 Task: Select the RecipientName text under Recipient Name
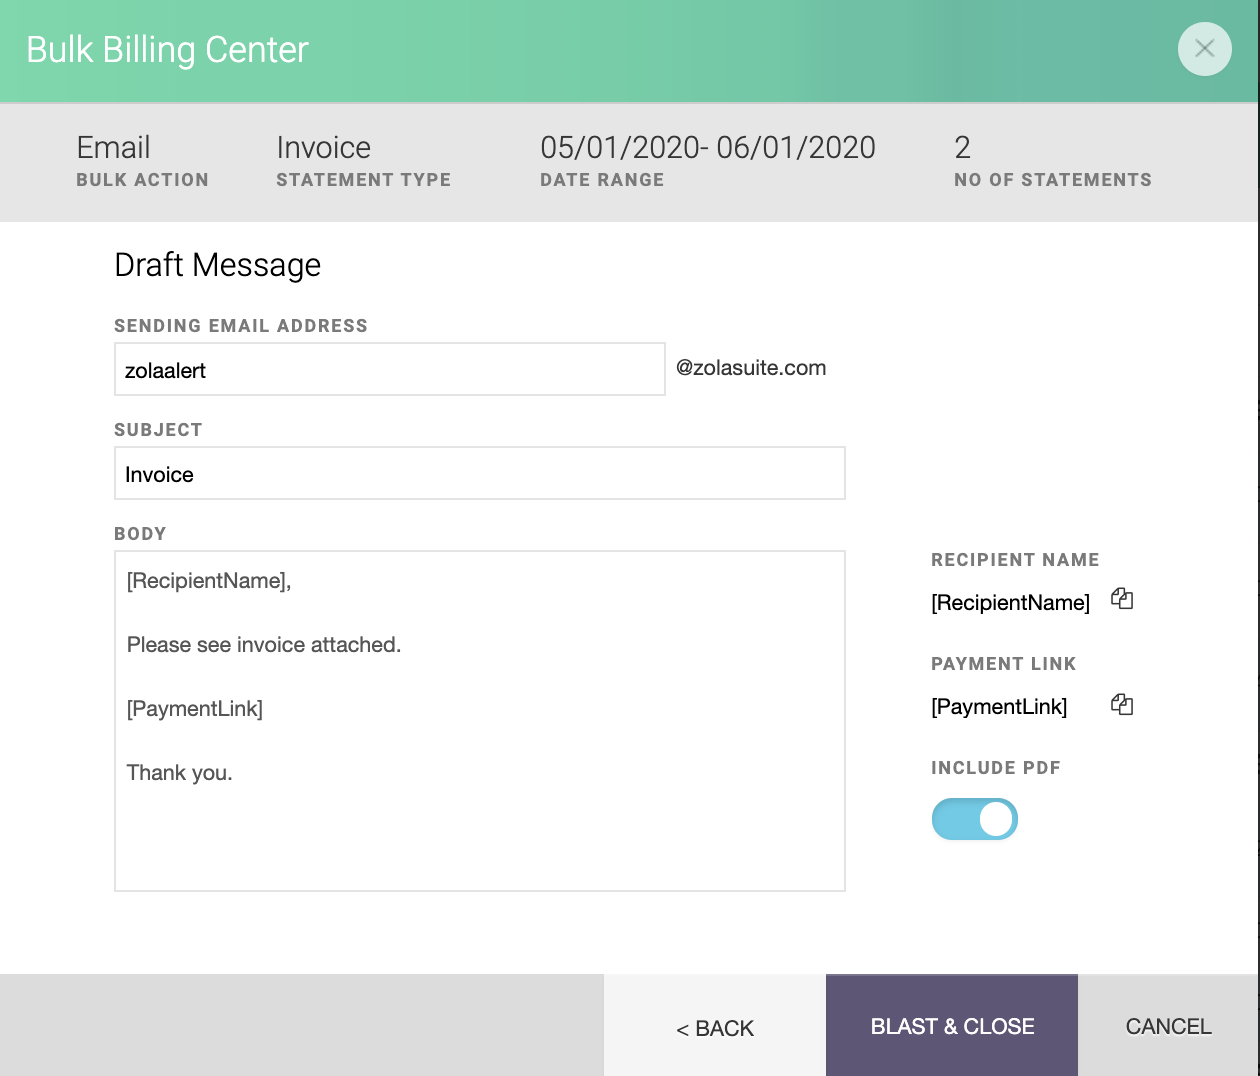(x=1009, y=602)
